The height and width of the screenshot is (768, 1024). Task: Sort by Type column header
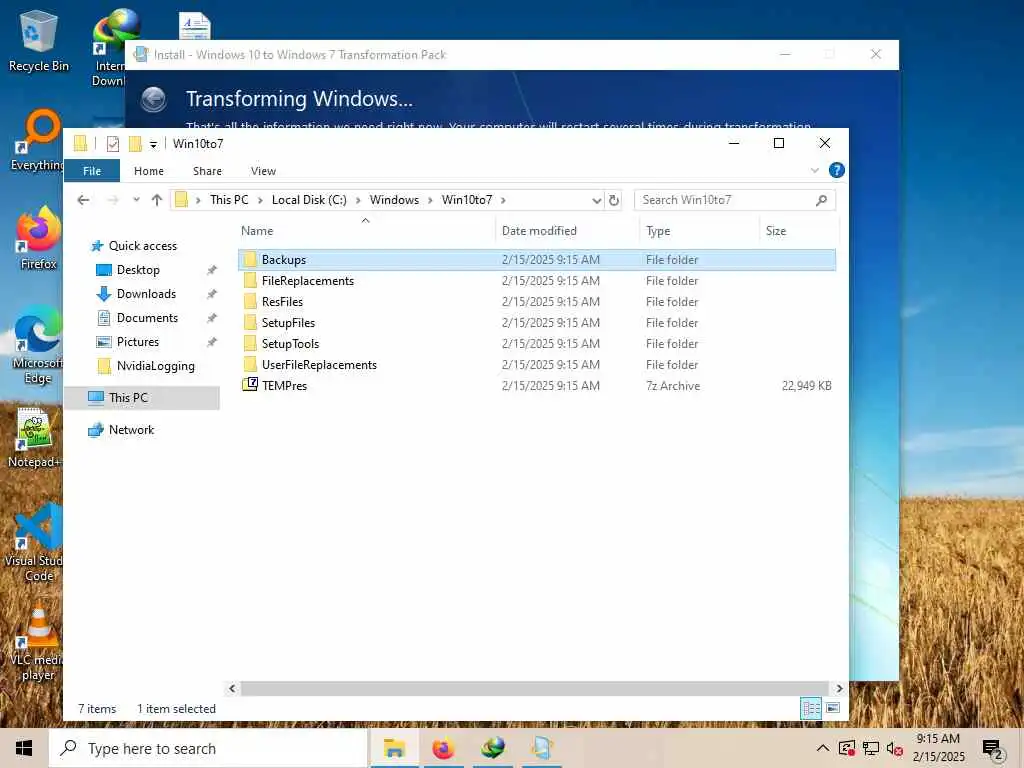tap(699, 231)
